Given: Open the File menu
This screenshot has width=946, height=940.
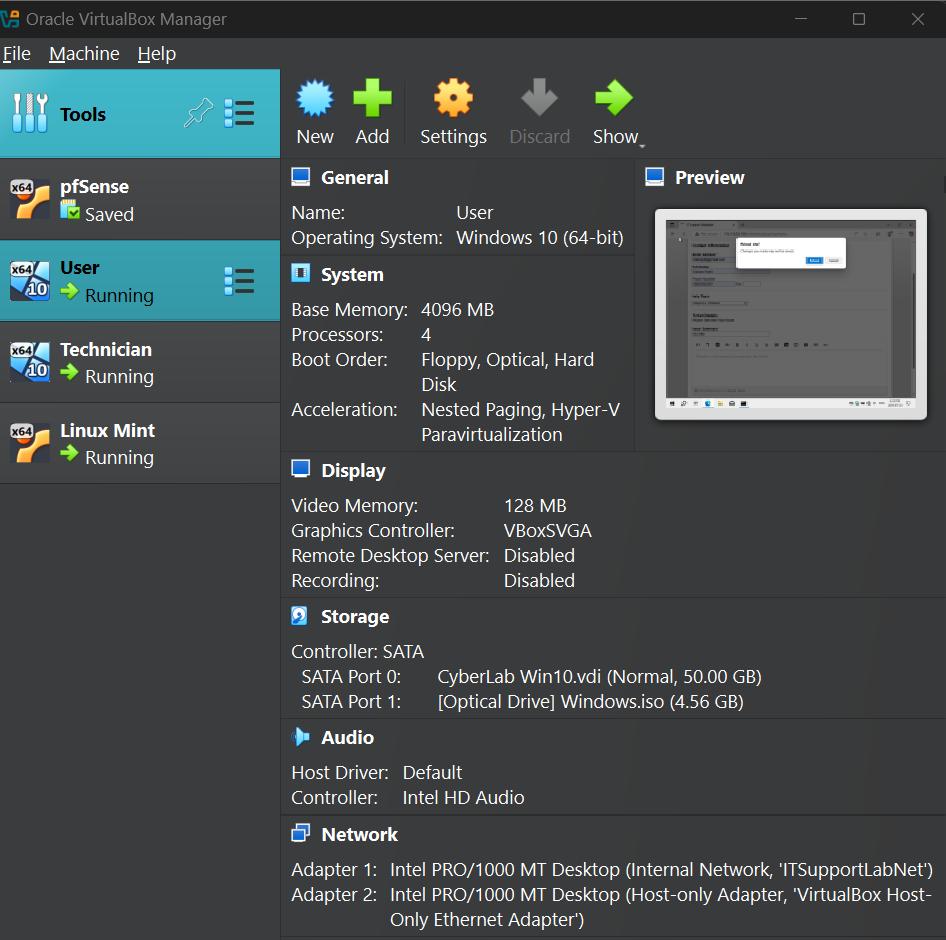Looking at the screenshot, I should pos(17,54).
